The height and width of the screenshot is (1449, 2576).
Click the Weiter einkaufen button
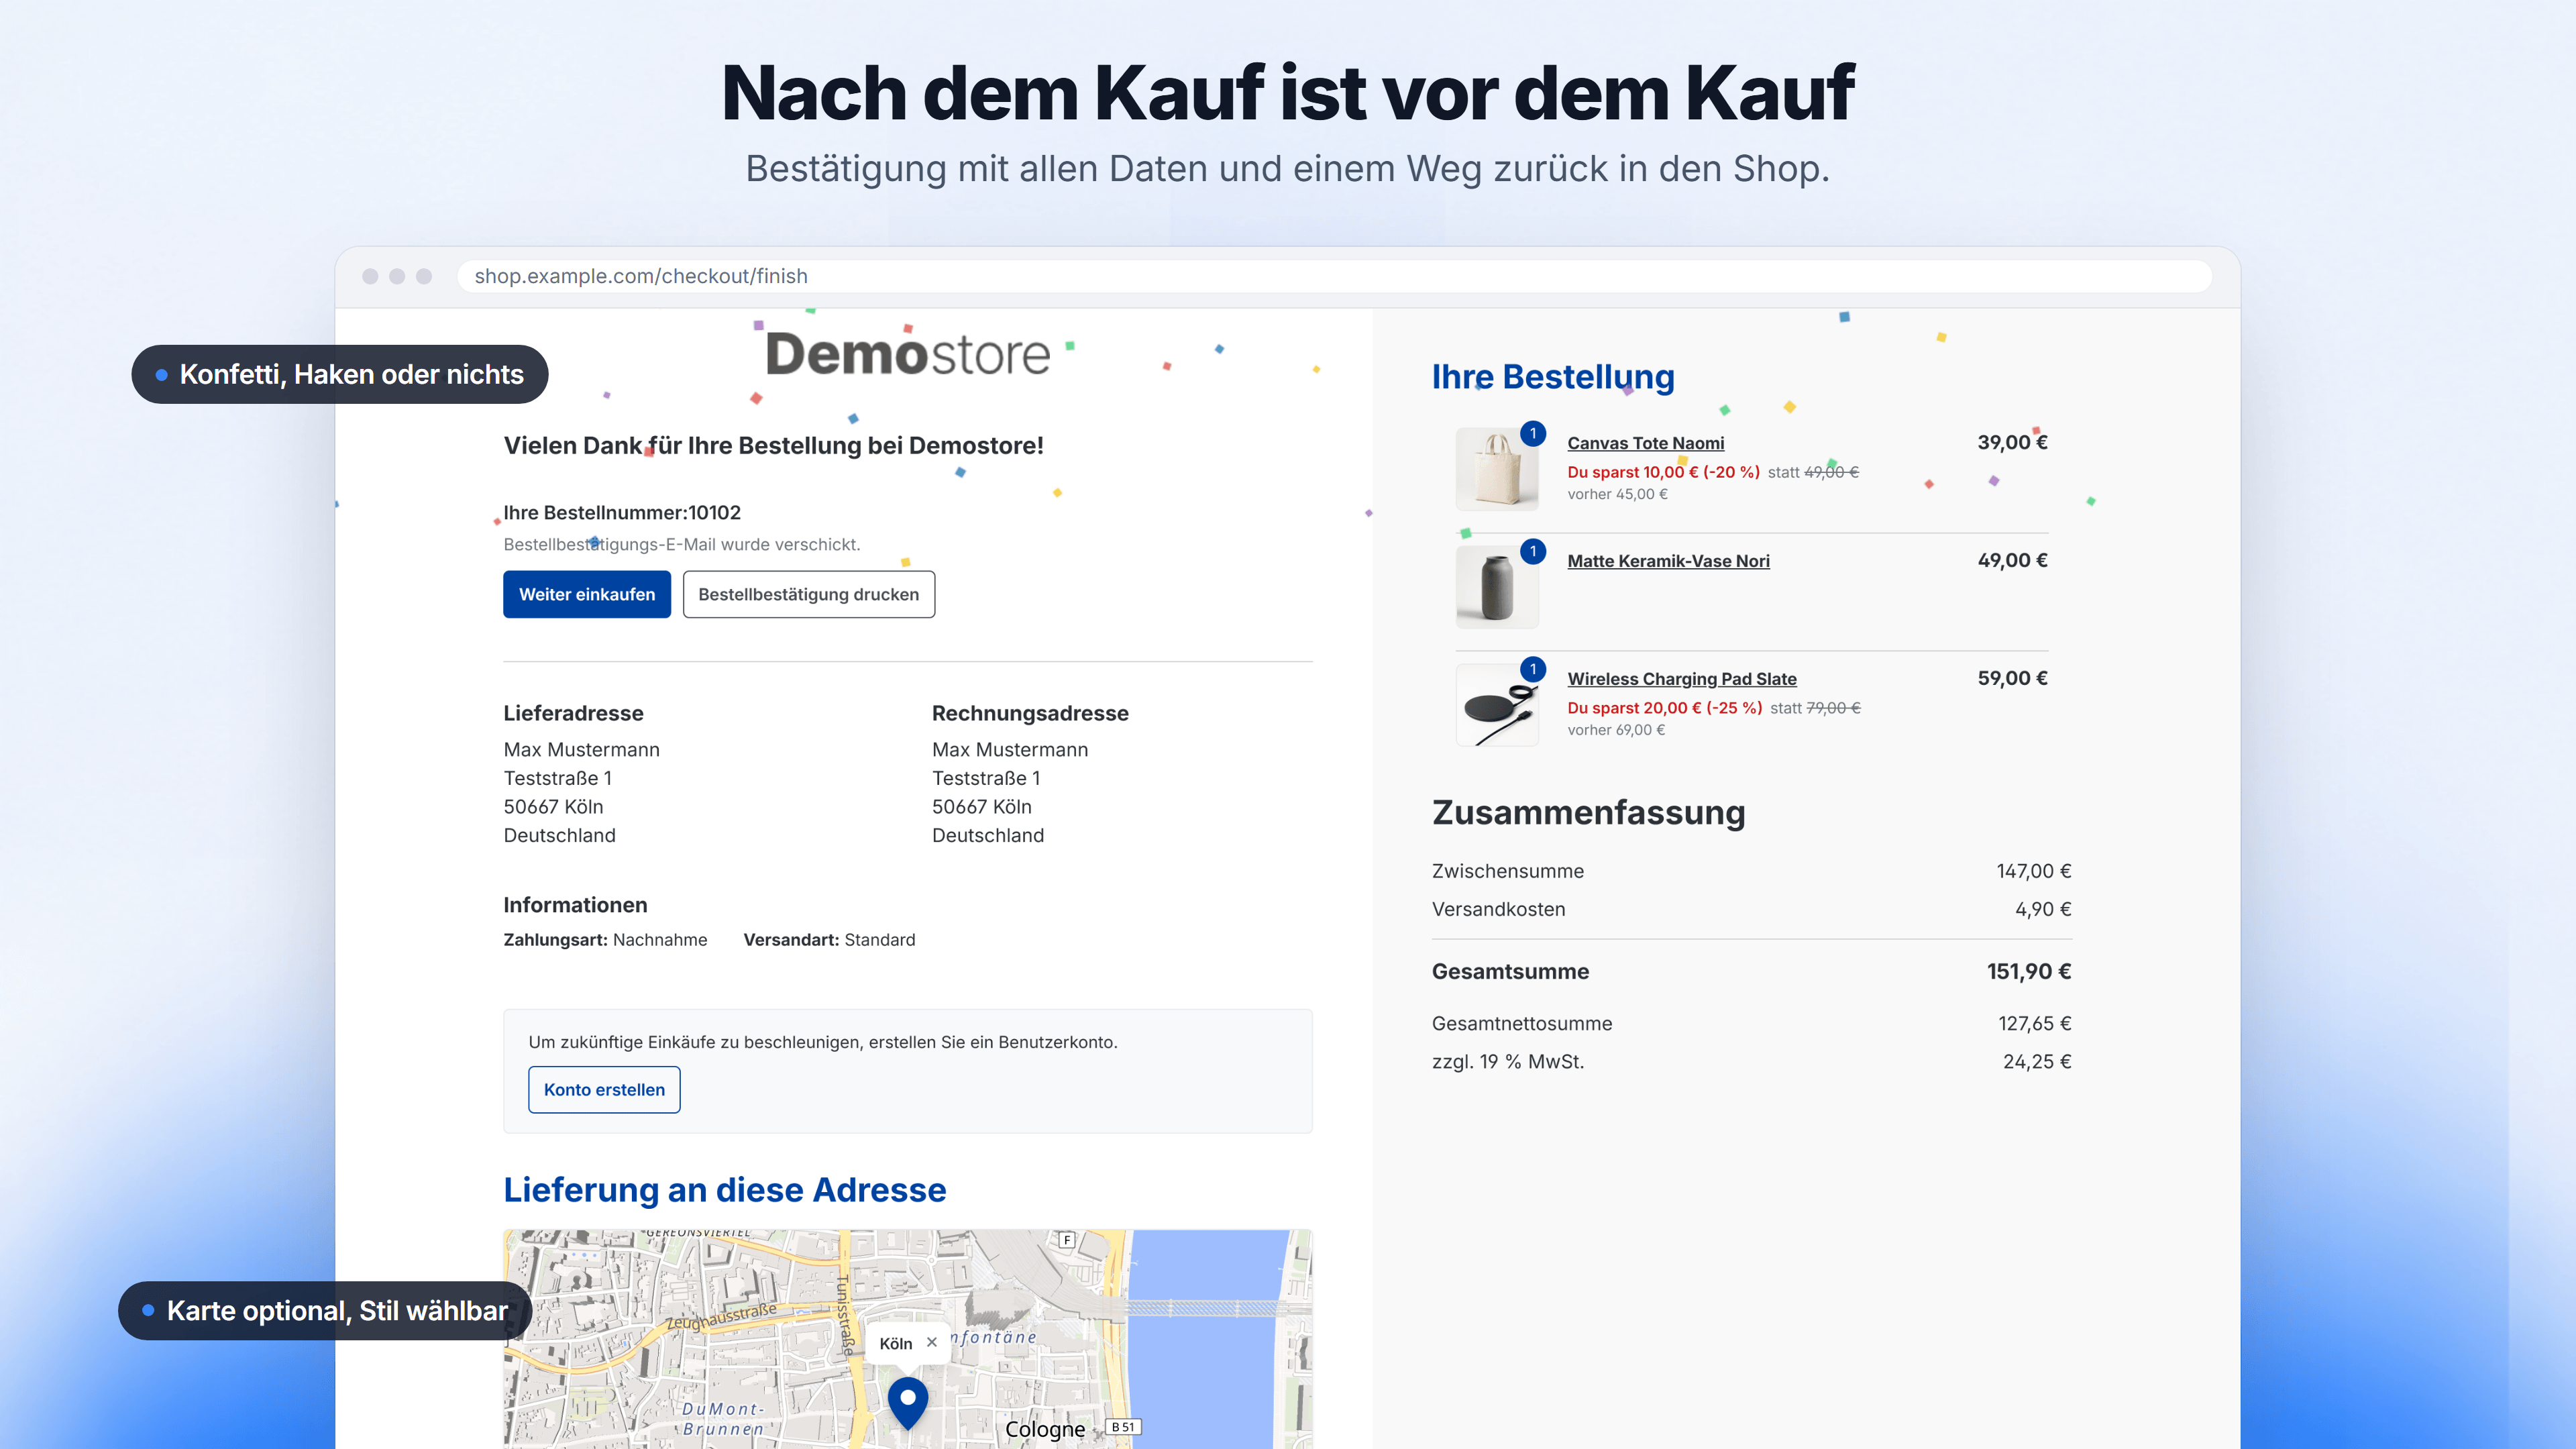coord(587,594)
